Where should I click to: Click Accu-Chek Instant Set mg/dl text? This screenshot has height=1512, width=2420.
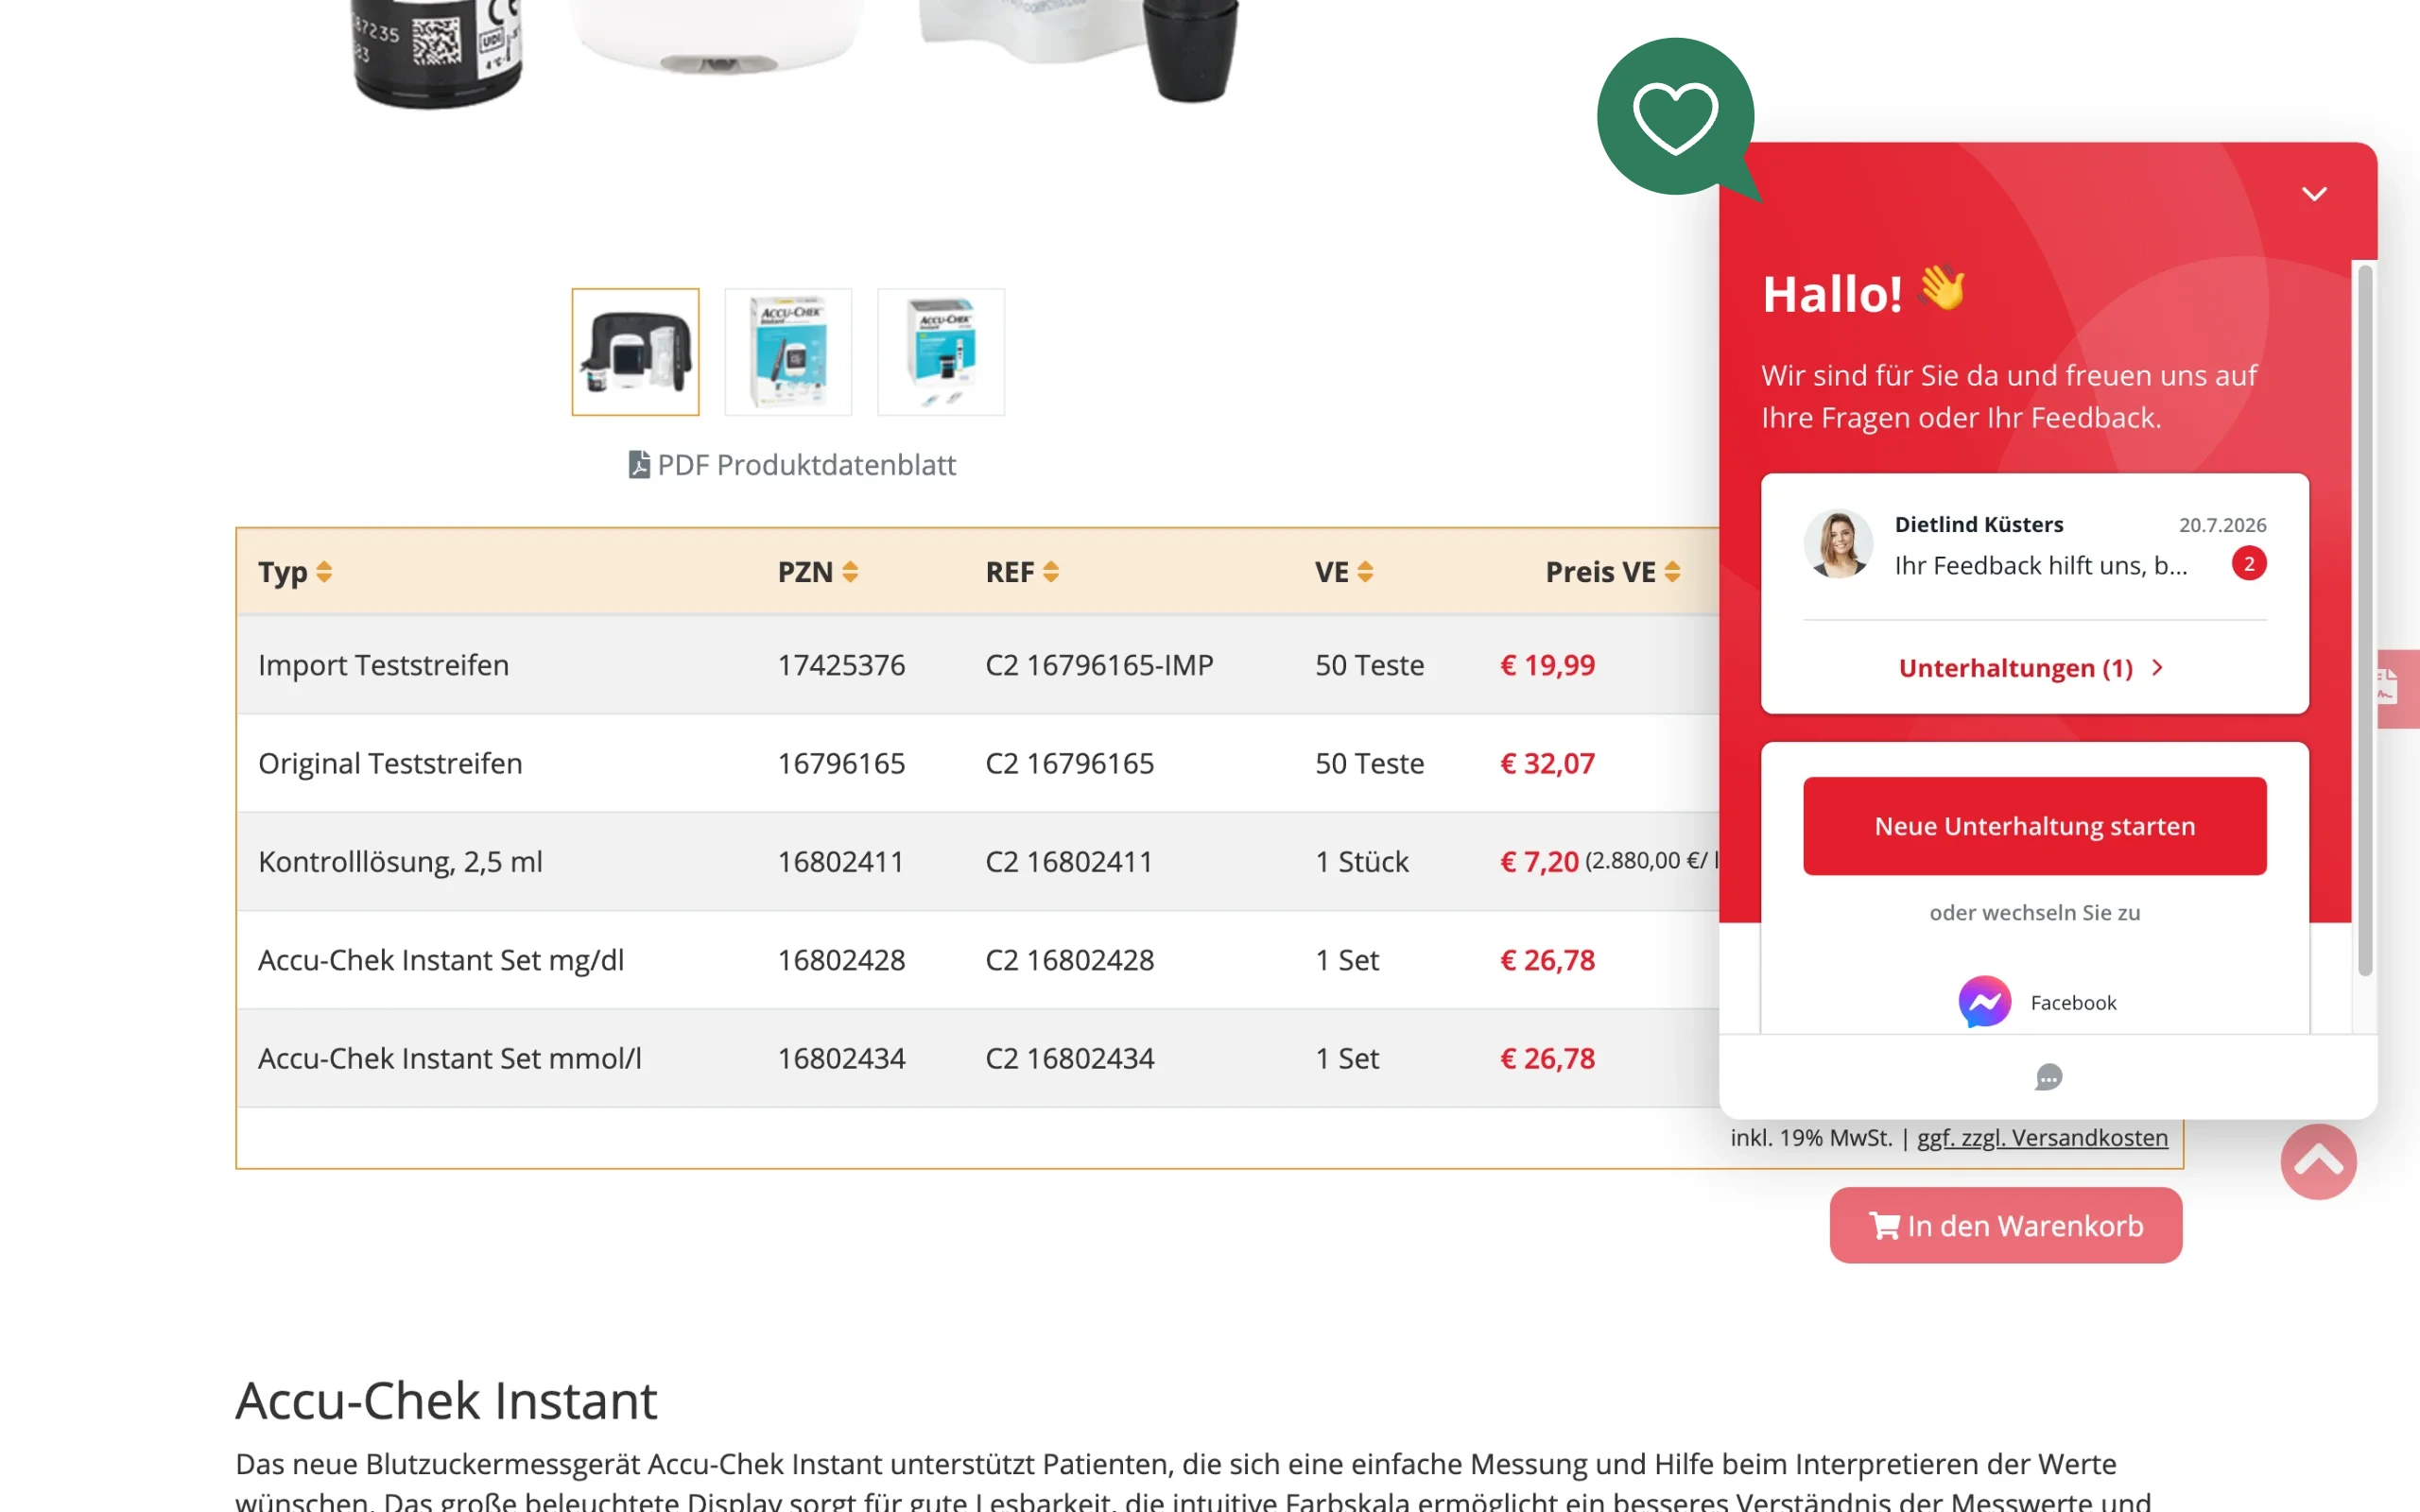[x=441, y=960]
